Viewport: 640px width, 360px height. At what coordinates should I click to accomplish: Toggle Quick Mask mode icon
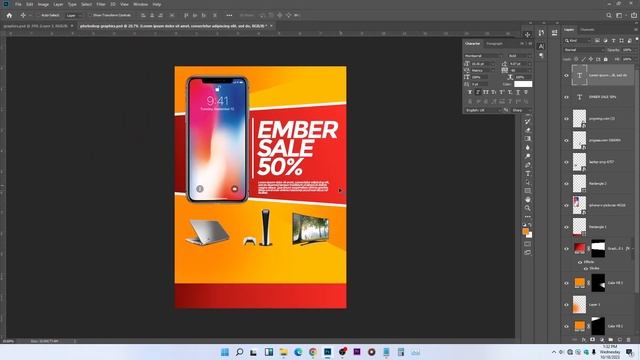[528, 244]
